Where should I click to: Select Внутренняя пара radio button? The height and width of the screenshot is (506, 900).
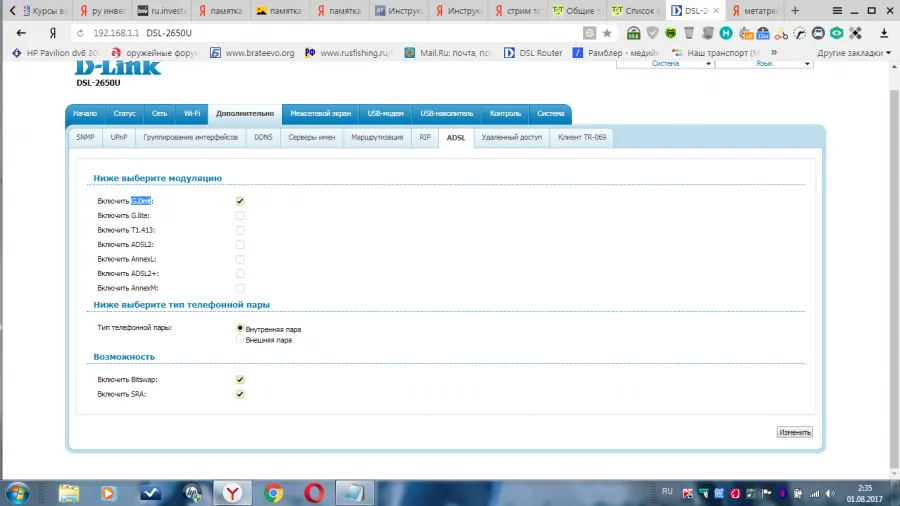coord(240,328)
